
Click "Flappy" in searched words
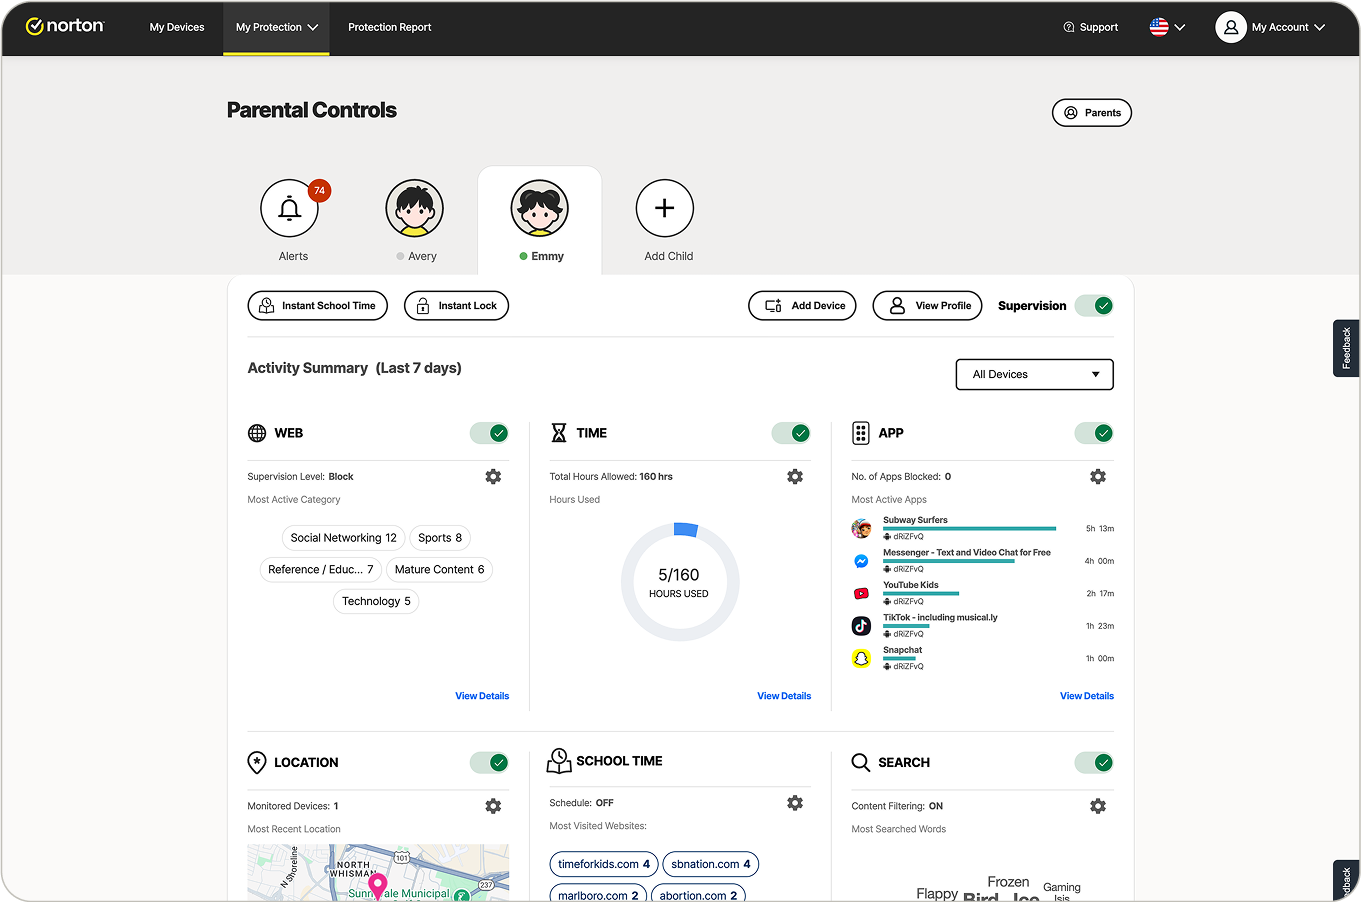pos(937,894)
